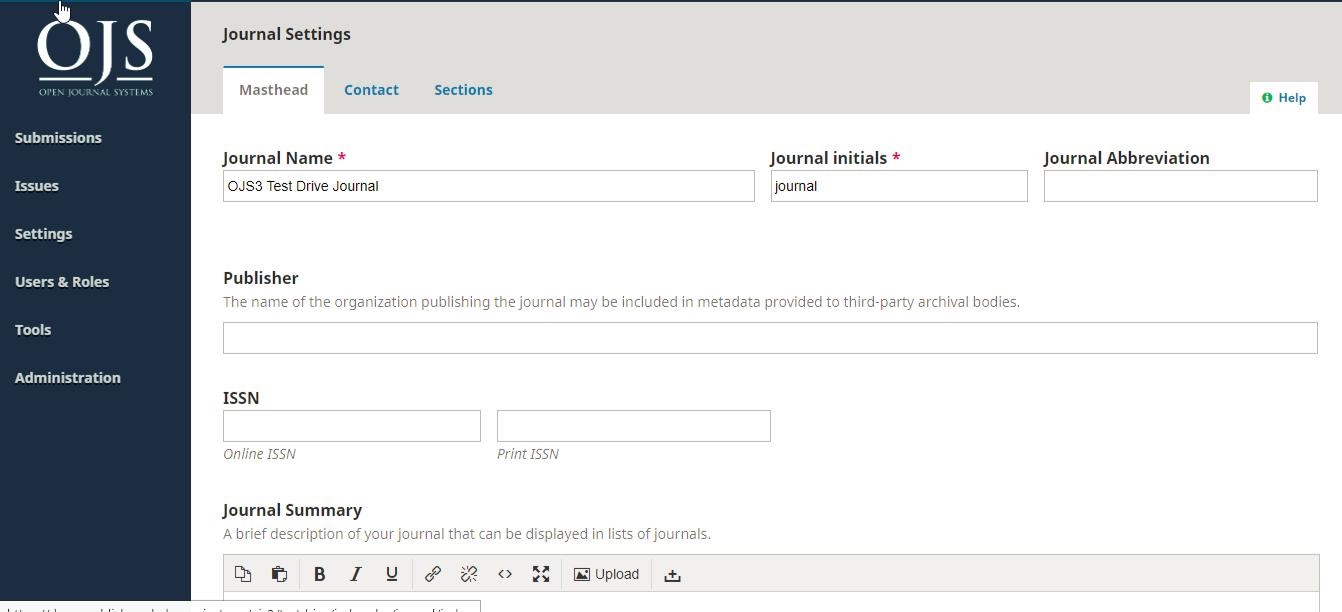Toggle bold formatting in the editor
The image size is (1342, 612).
[x=320, y=574]
